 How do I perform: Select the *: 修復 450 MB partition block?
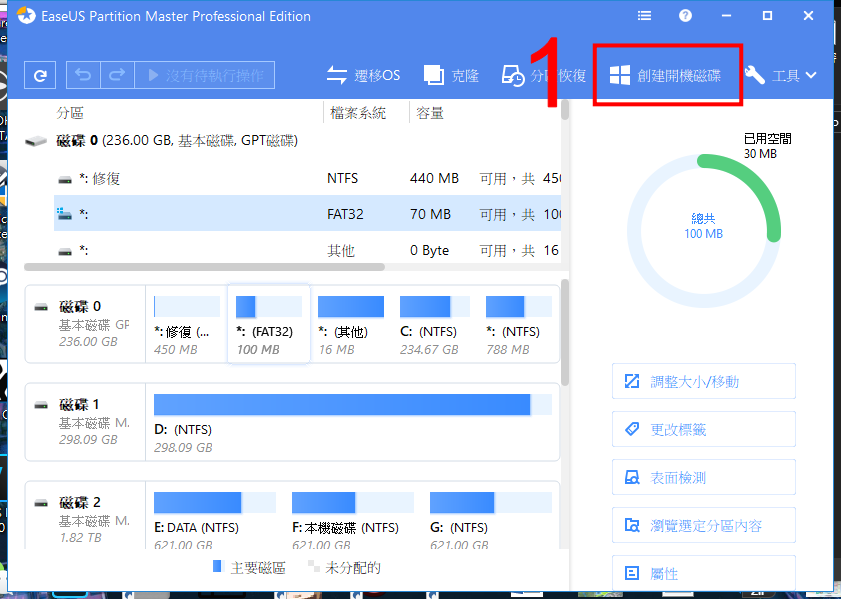point(187,325)
